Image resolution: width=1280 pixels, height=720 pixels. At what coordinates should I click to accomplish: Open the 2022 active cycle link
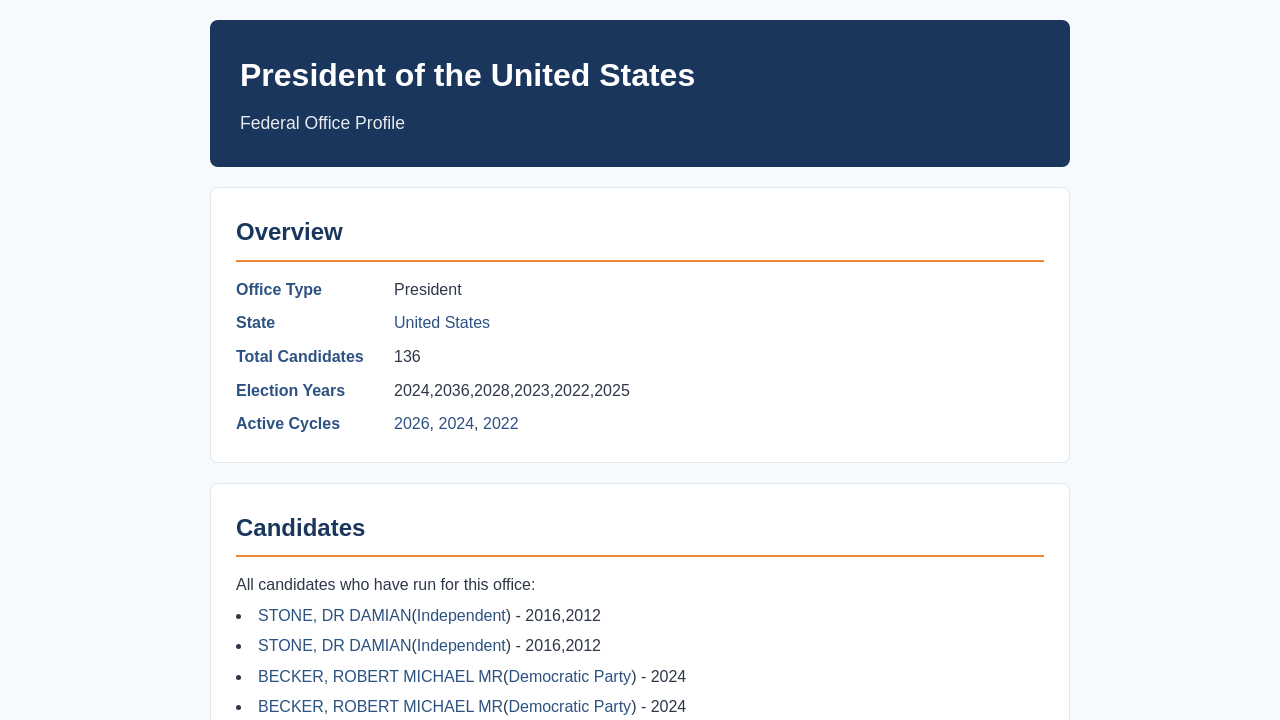pyautogui.click(x=501, y=424)
